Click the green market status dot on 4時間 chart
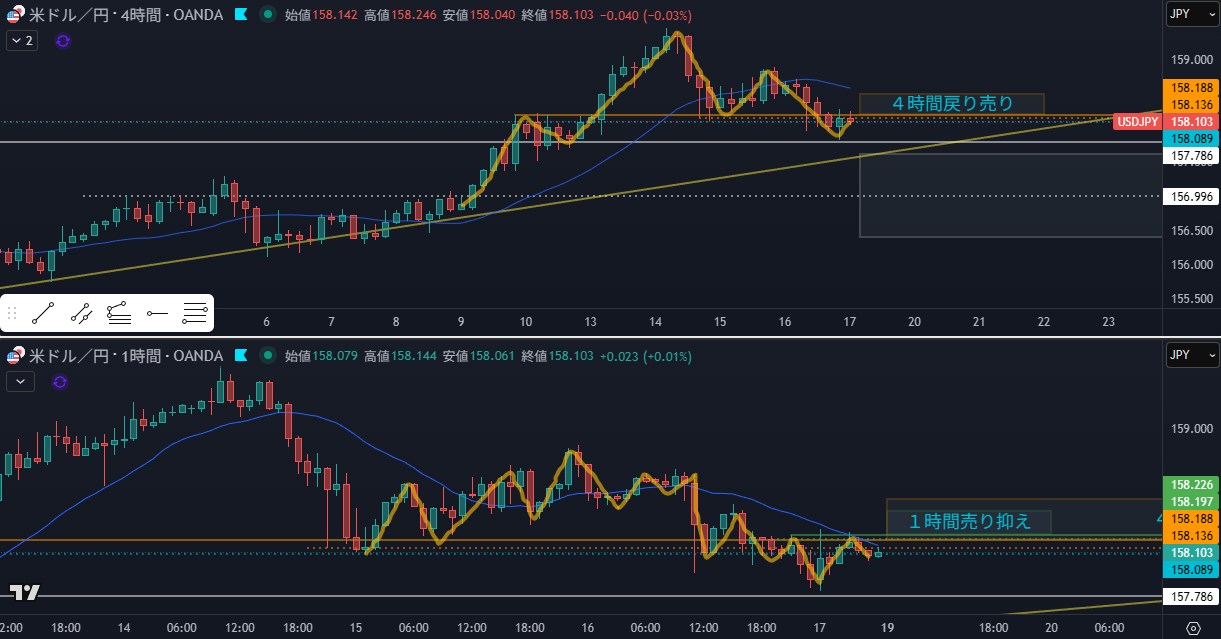The width and height of the screenshot is (1221, 639). click(267, 15)
